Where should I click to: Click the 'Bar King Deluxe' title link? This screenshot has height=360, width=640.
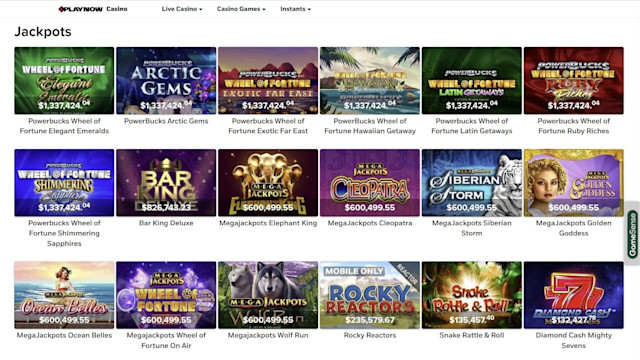point(166,223)
